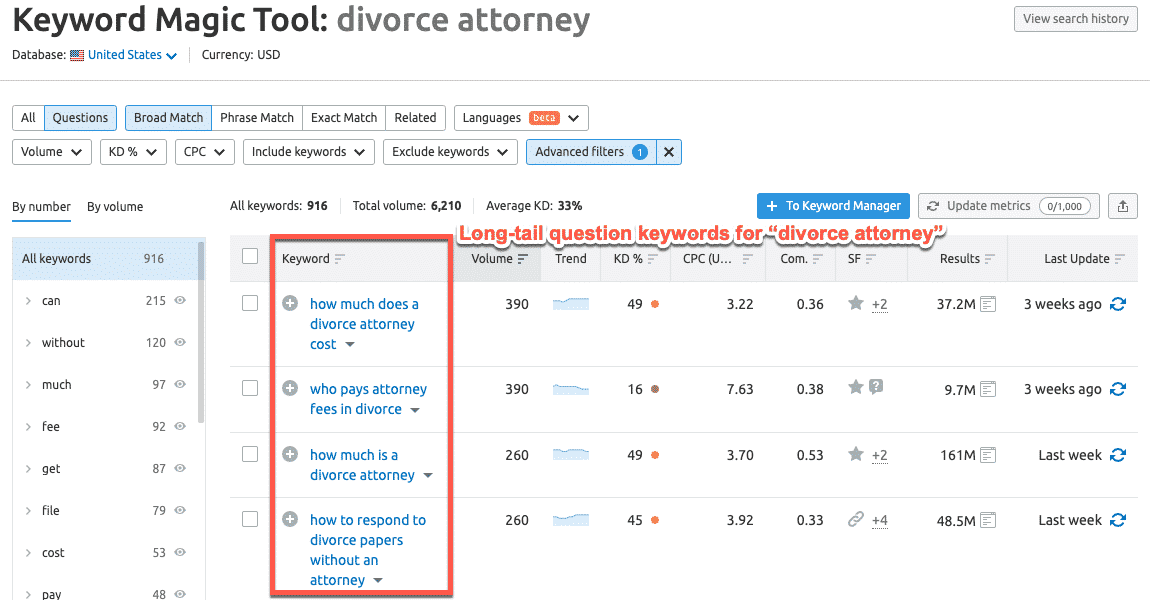This screenshot has width=1150, height=600.
Task: Click refresh icon in the 48.5M results row
Action: tap(1118, 520)
